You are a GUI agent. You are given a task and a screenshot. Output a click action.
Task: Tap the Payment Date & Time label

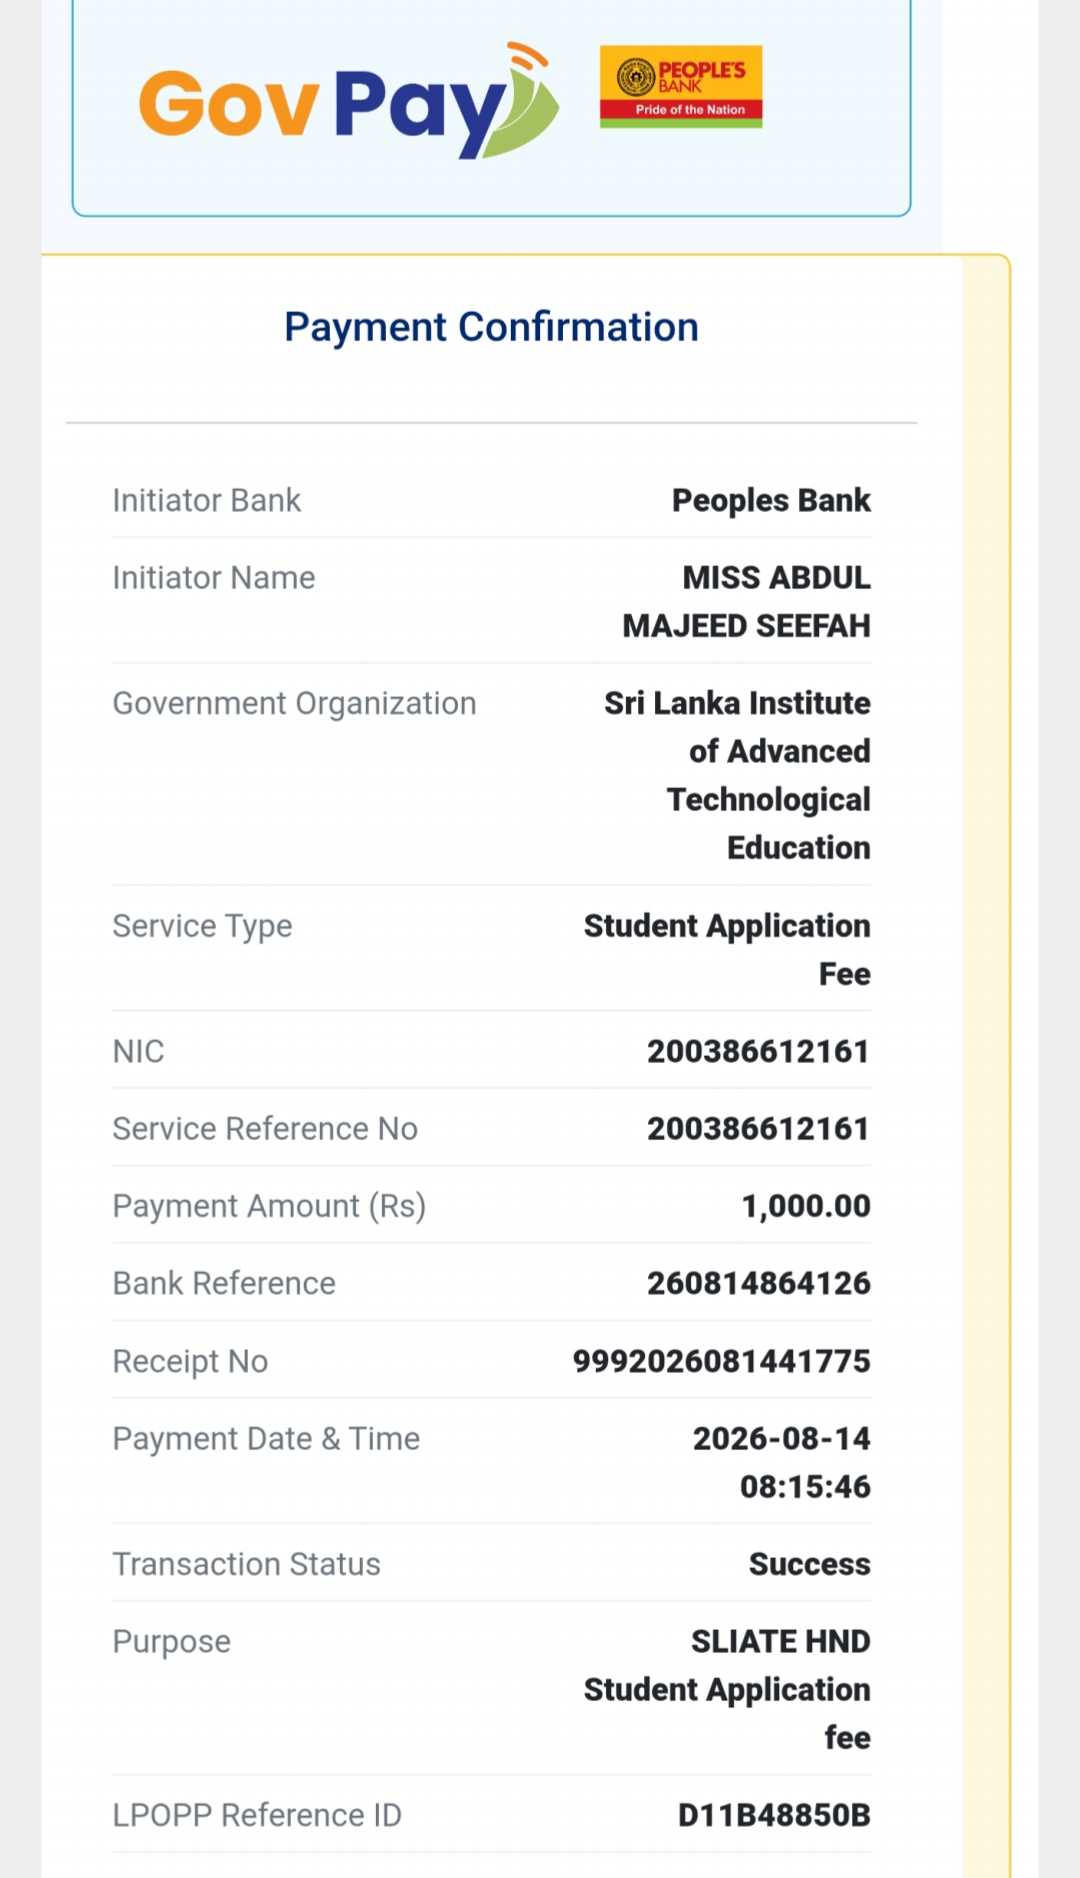(x=266, y=1438)
